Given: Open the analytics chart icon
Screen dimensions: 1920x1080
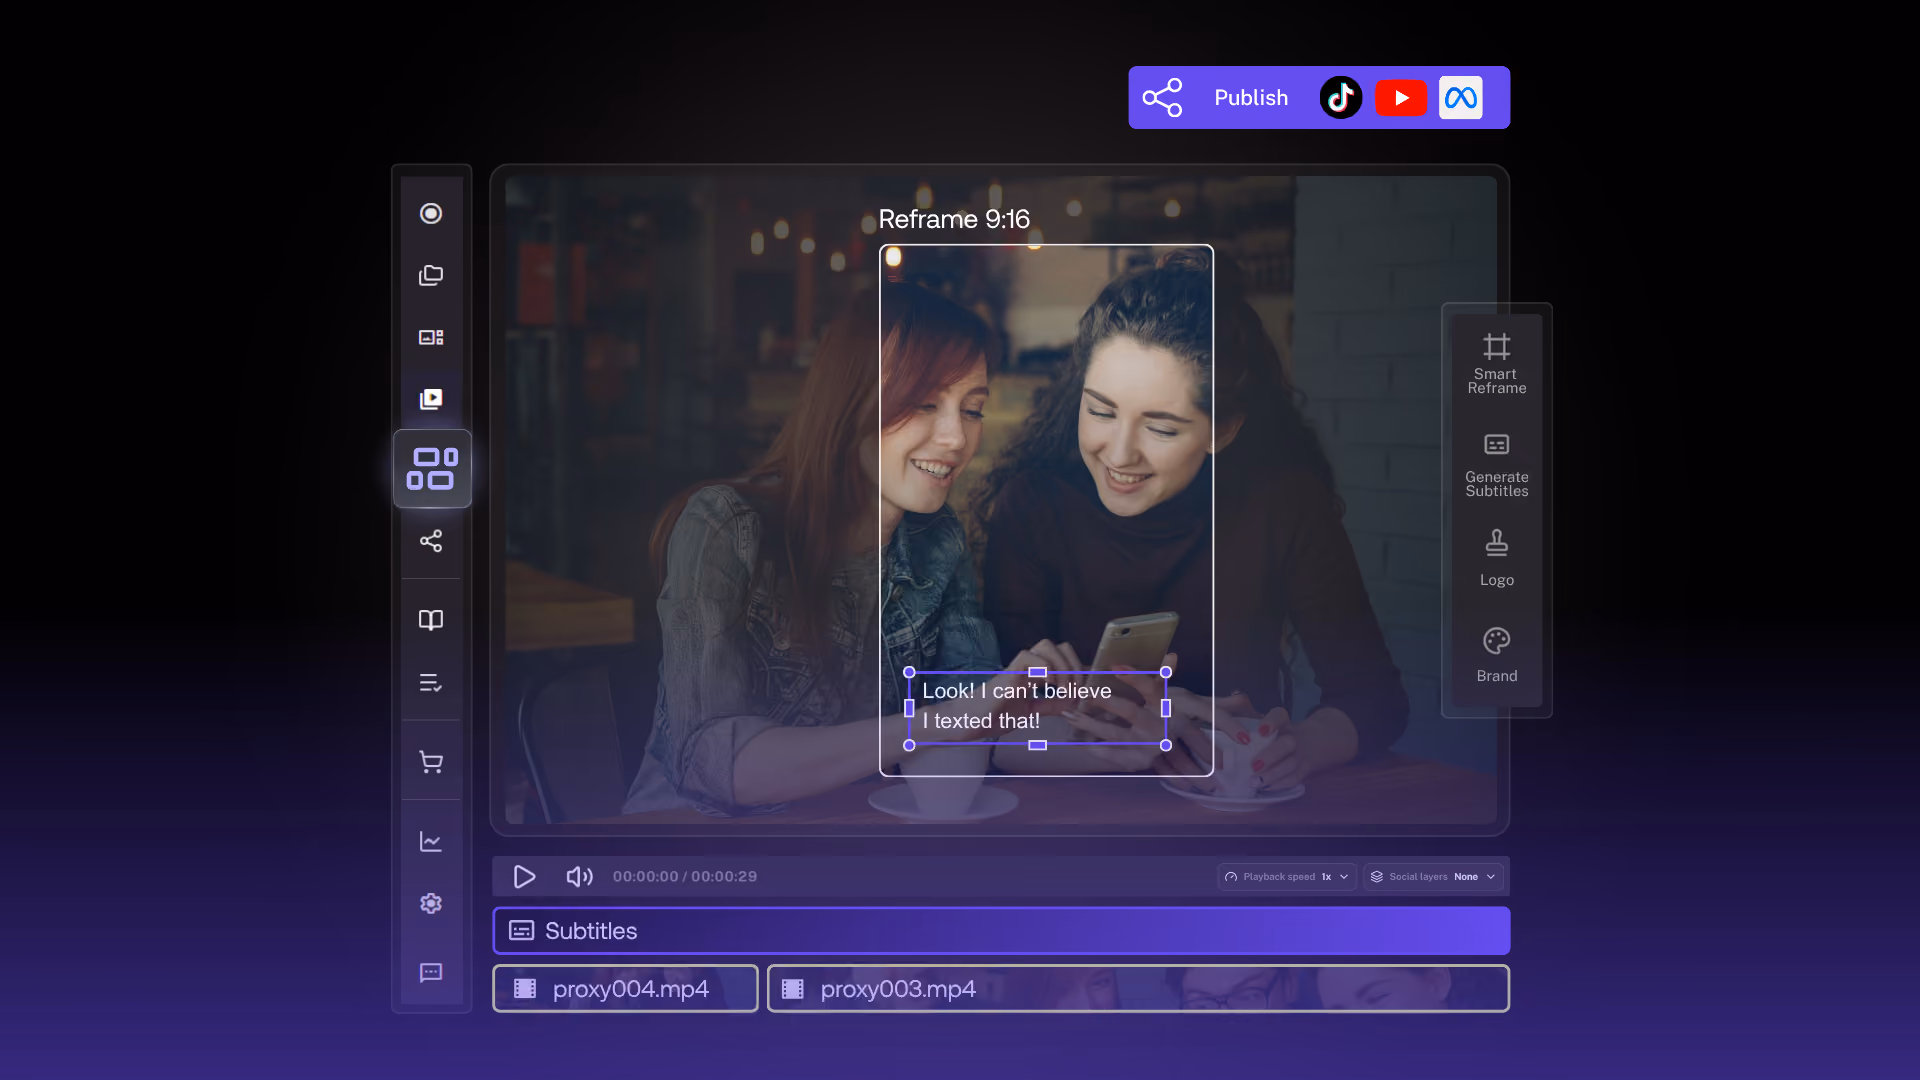Looking at the screenshot, I should pos(431,841).
